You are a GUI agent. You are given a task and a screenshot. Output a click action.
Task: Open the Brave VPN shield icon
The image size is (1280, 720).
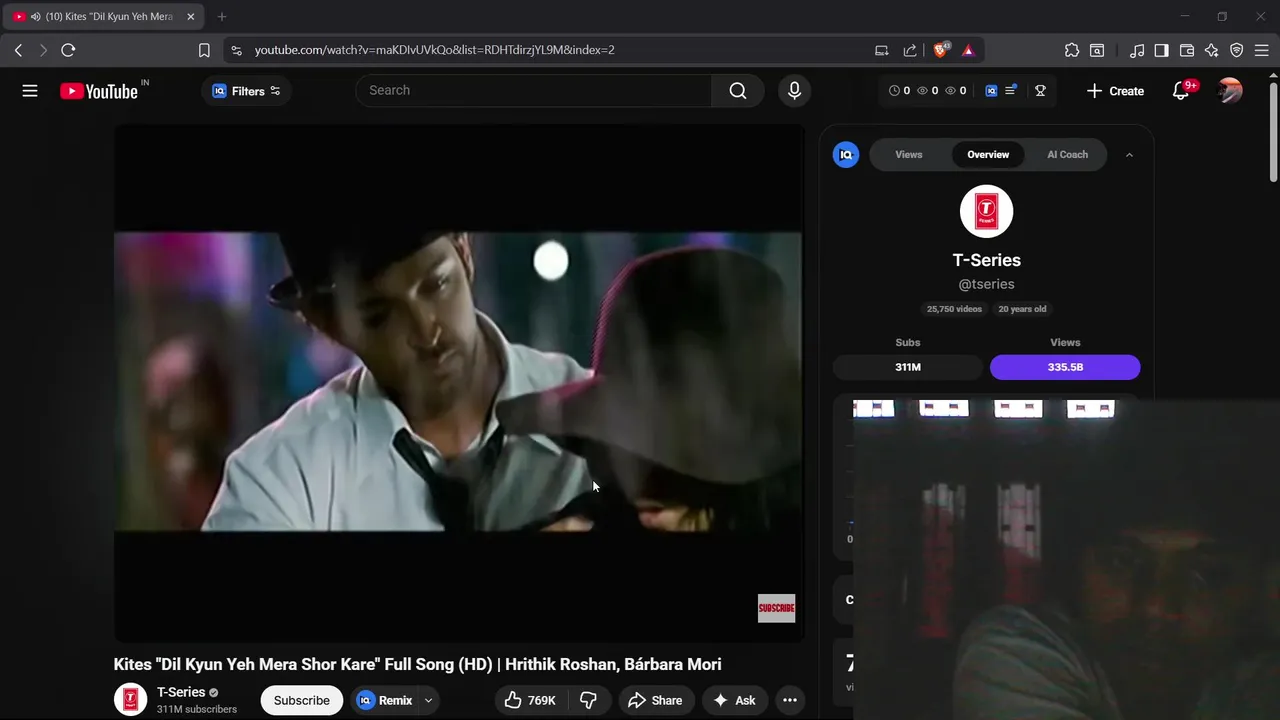(1237, 50)
